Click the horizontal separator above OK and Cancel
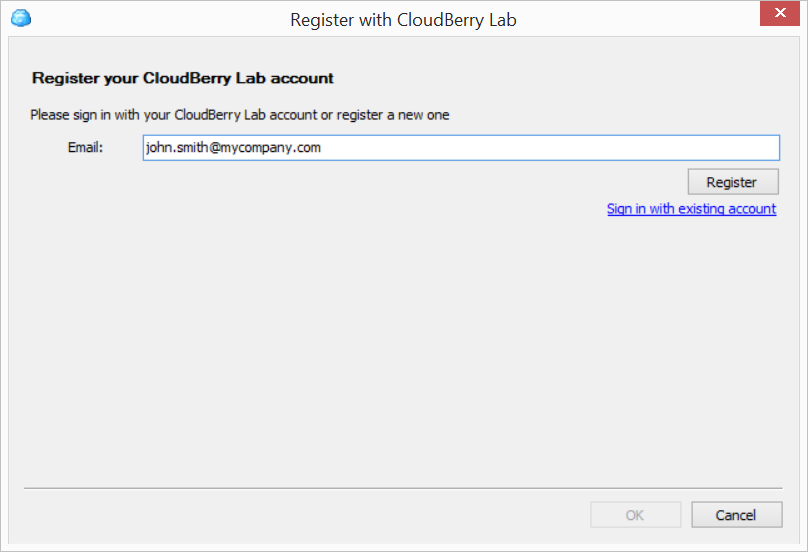The height and width of the screenshot is (552, 808). coord(403,488)
